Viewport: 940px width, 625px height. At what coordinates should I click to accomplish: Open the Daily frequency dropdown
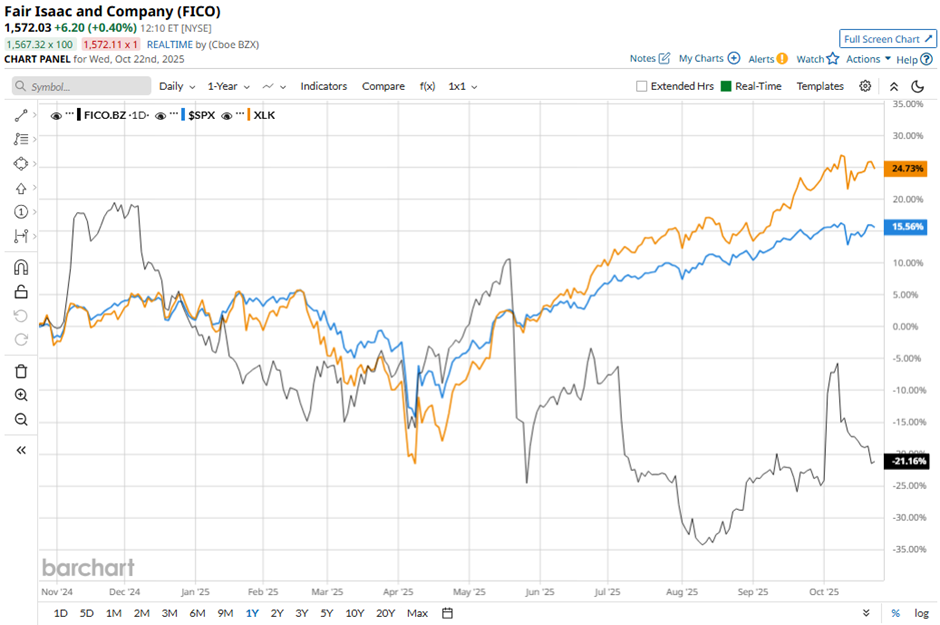177,87
